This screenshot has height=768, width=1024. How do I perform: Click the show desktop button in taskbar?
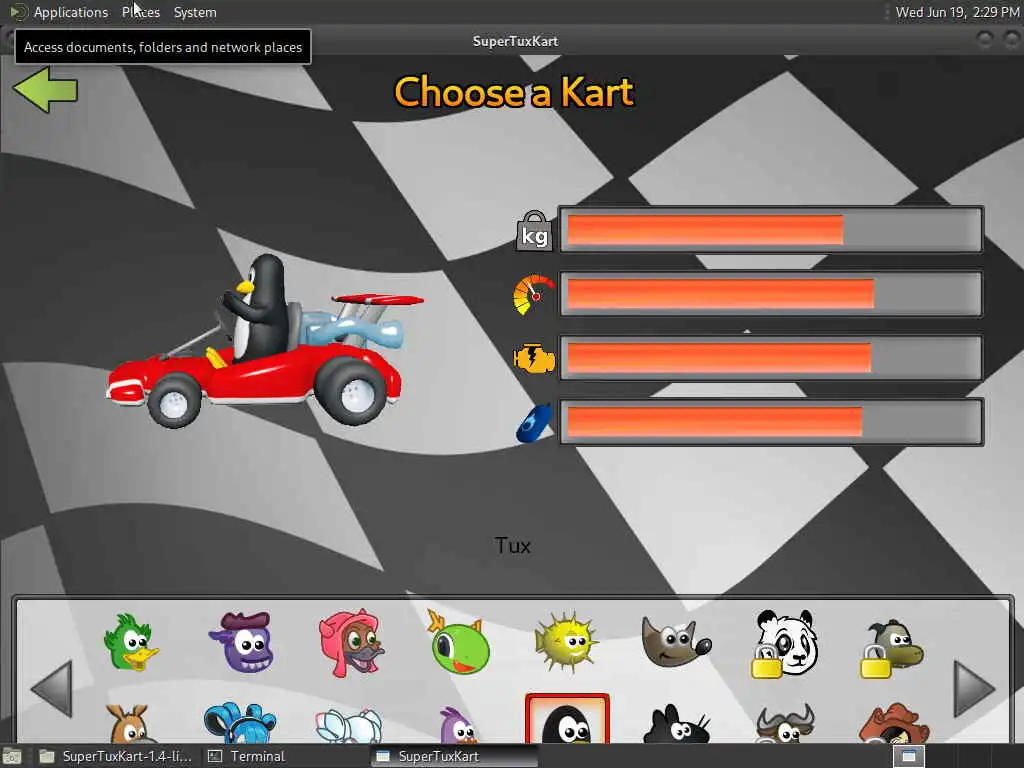click(x=11, y=756)
